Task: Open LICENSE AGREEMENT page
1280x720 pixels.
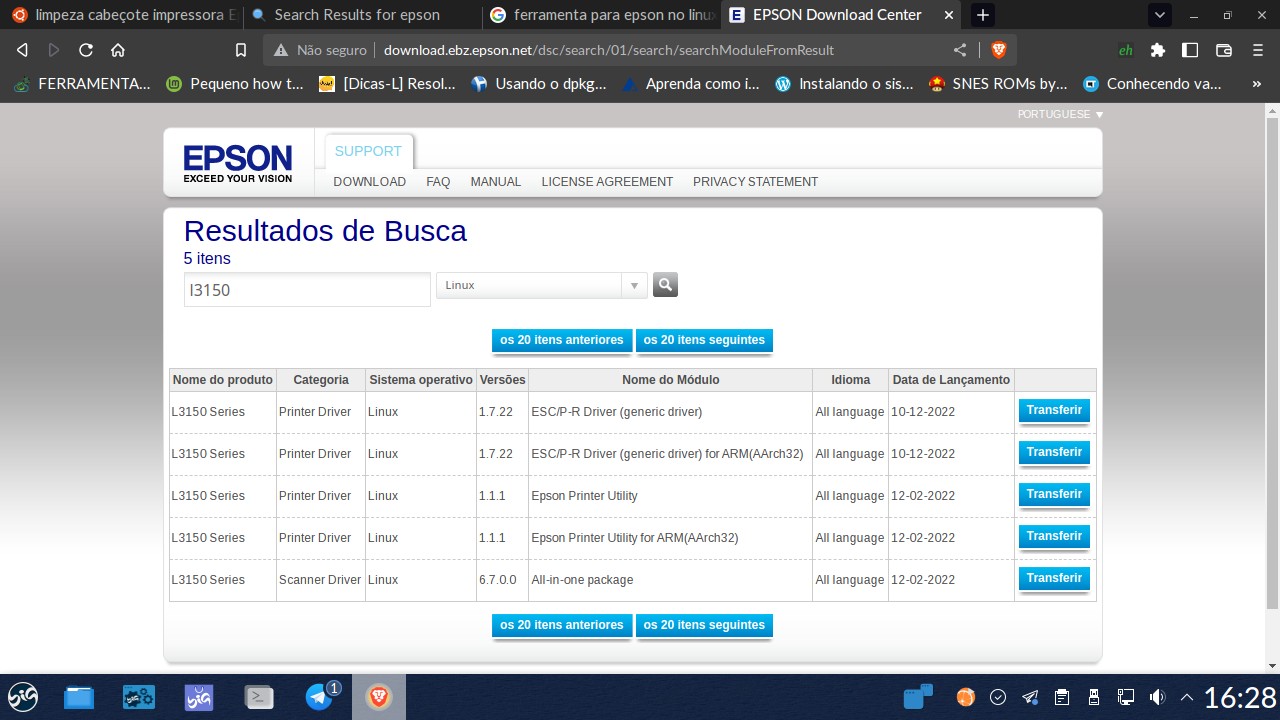Action: click(607, 182)
